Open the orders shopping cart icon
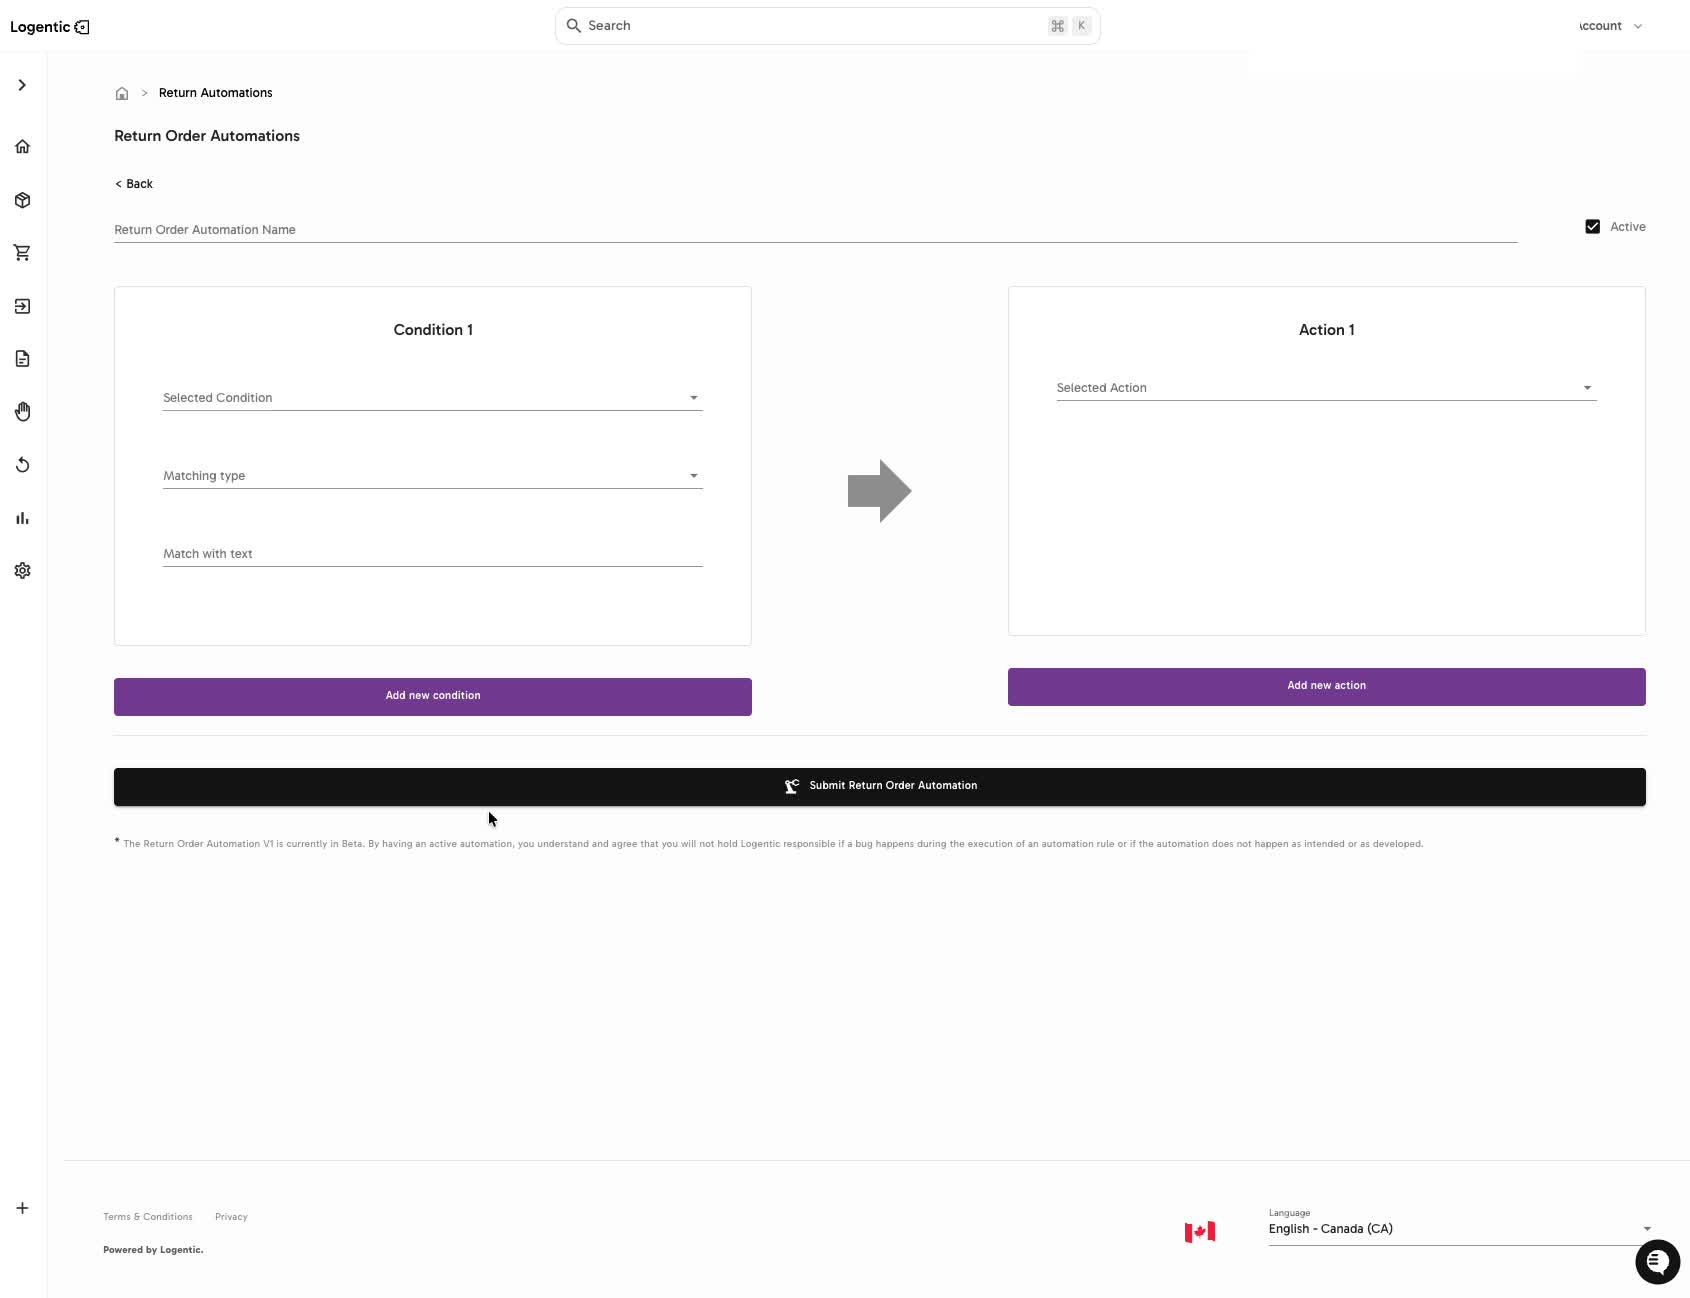The height and width of the screenshot is (1298, 1690). [22, 253]
